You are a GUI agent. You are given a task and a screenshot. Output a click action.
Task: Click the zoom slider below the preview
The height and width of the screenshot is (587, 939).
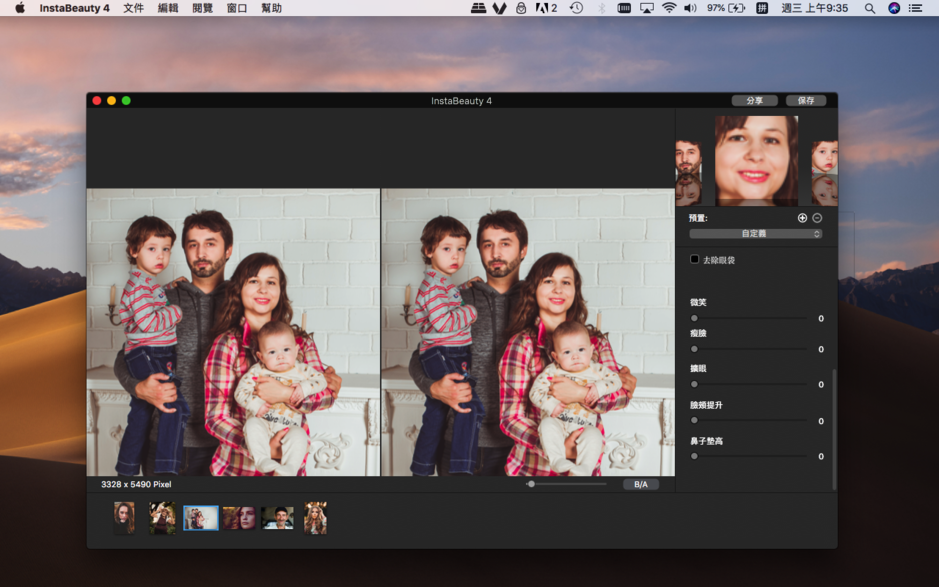(x=530, y=483)
